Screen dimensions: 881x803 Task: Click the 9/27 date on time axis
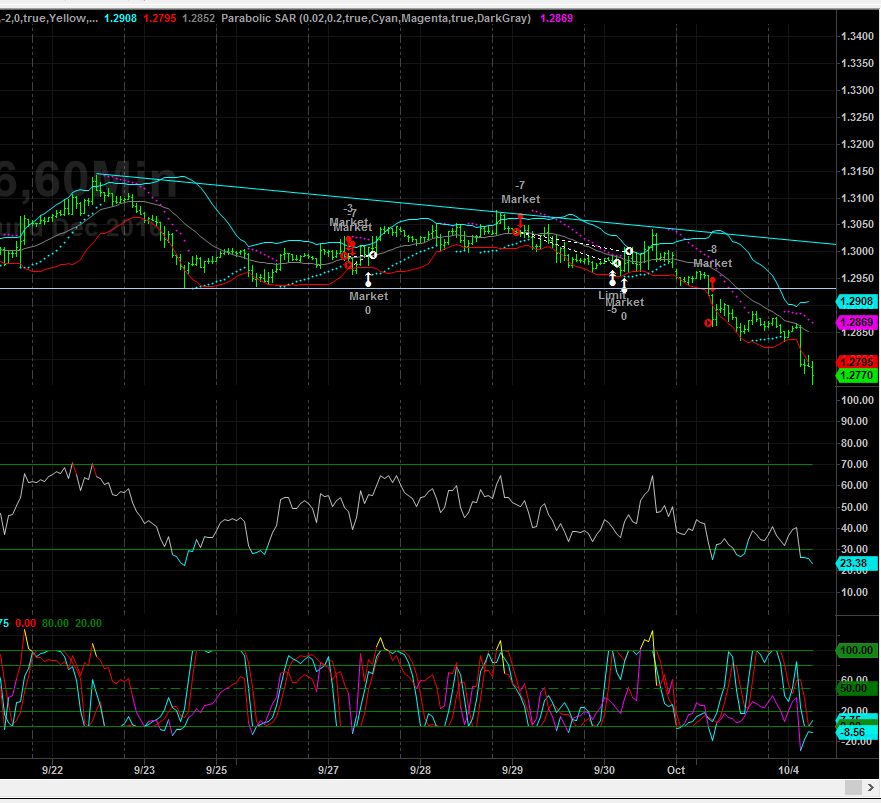327,770
